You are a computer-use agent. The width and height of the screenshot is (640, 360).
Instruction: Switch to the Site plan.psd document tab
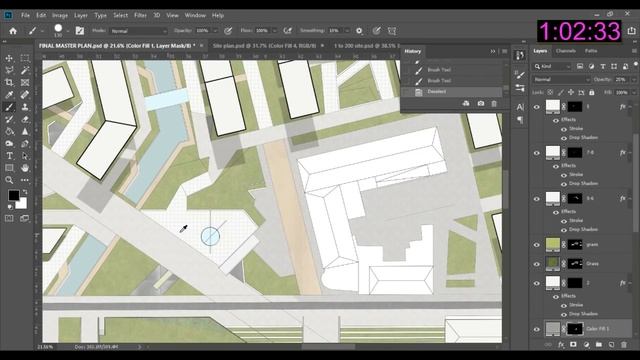click(264, 46)
